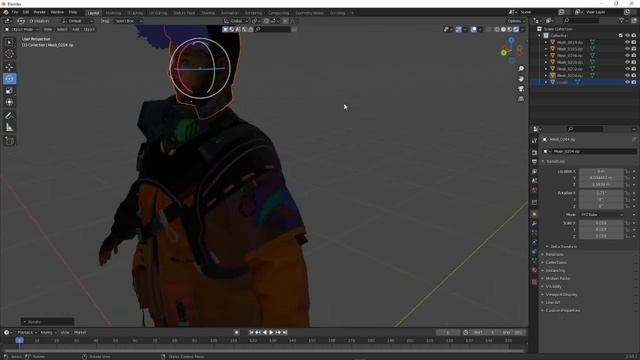
Task: Hide the third mesh via eye icon
Action: 627,56
